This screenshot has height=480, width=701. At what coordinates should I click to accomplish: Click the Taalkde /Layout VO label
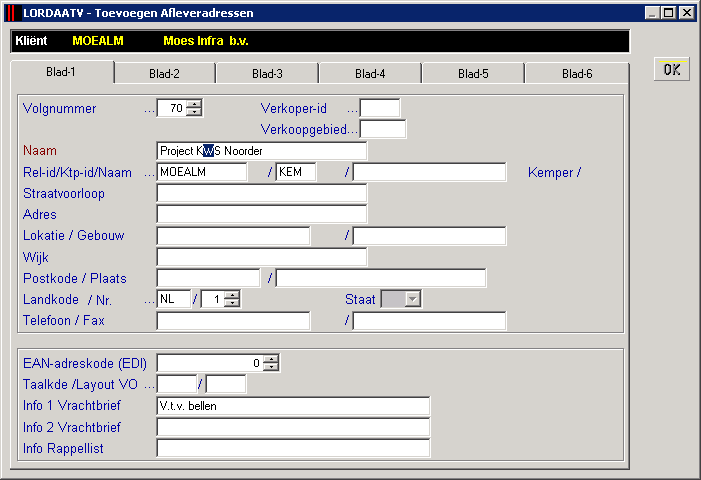point(80,384)
